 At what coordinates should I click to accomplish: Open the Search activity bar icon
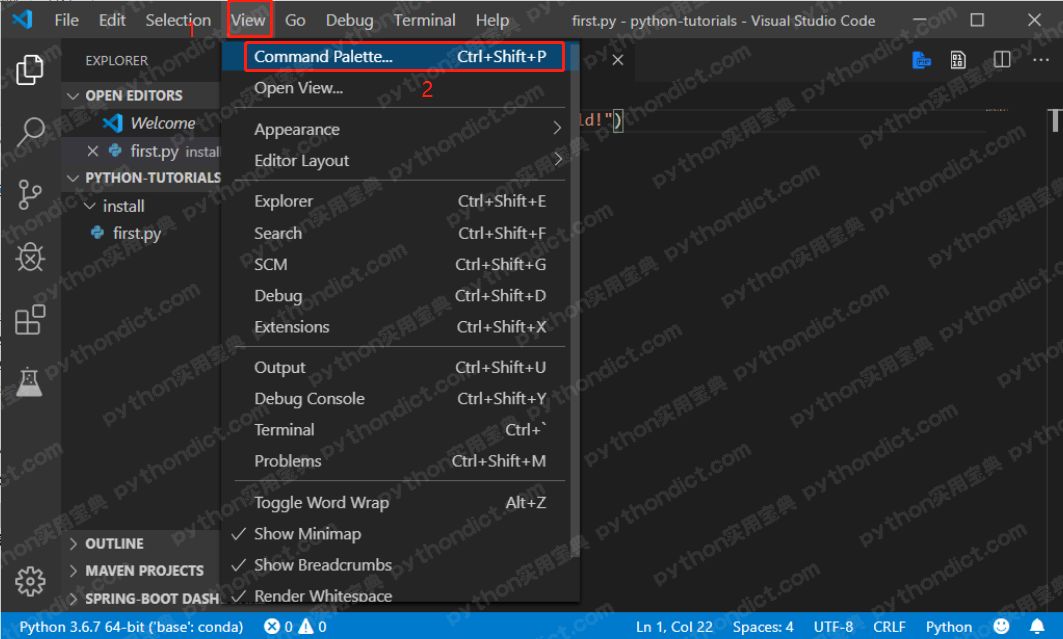click(x=30, y=131)
